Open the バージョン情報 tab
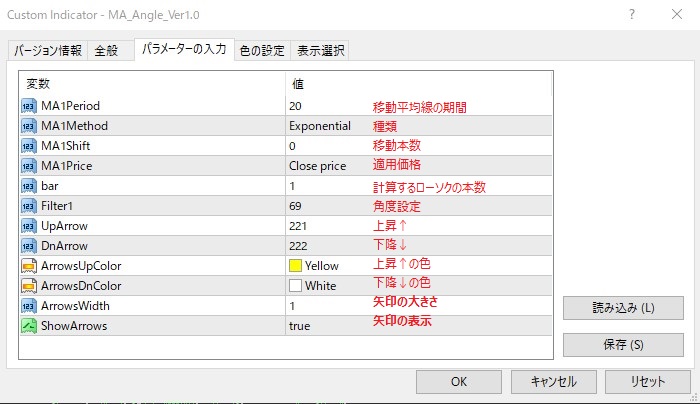 tap(48, 51)
